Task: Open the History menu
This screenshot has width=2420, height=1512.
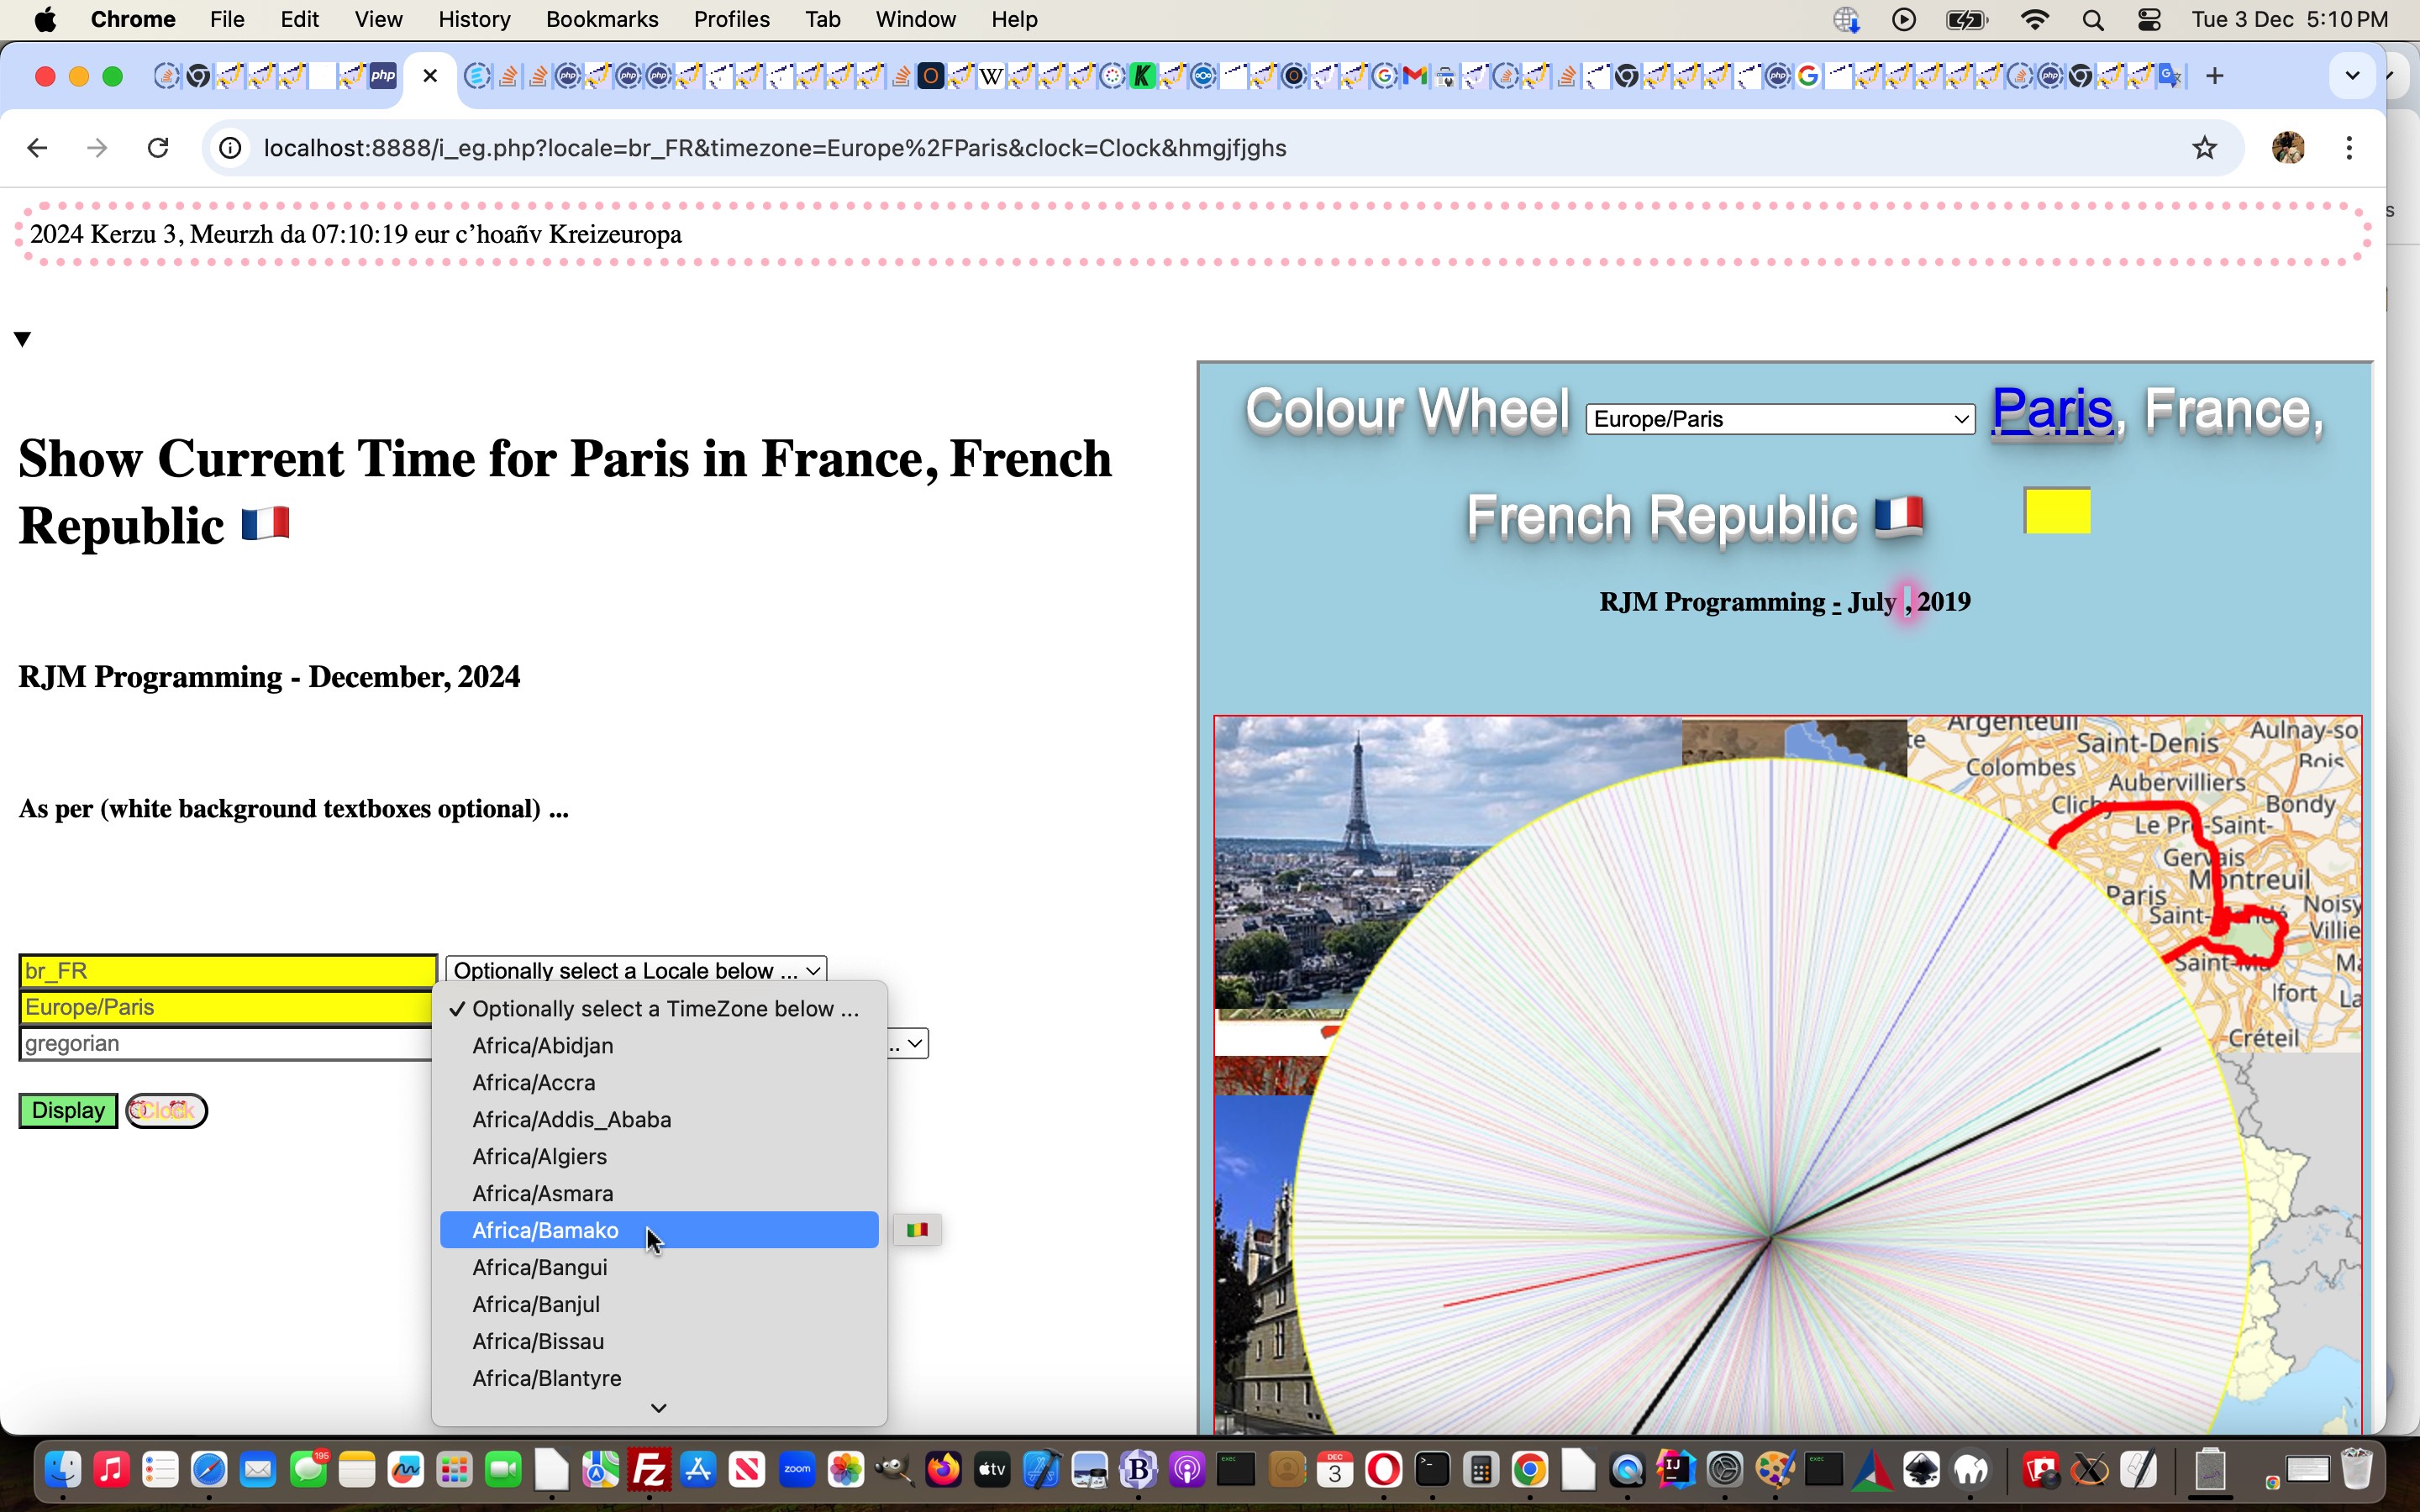Action: [474, 20]
